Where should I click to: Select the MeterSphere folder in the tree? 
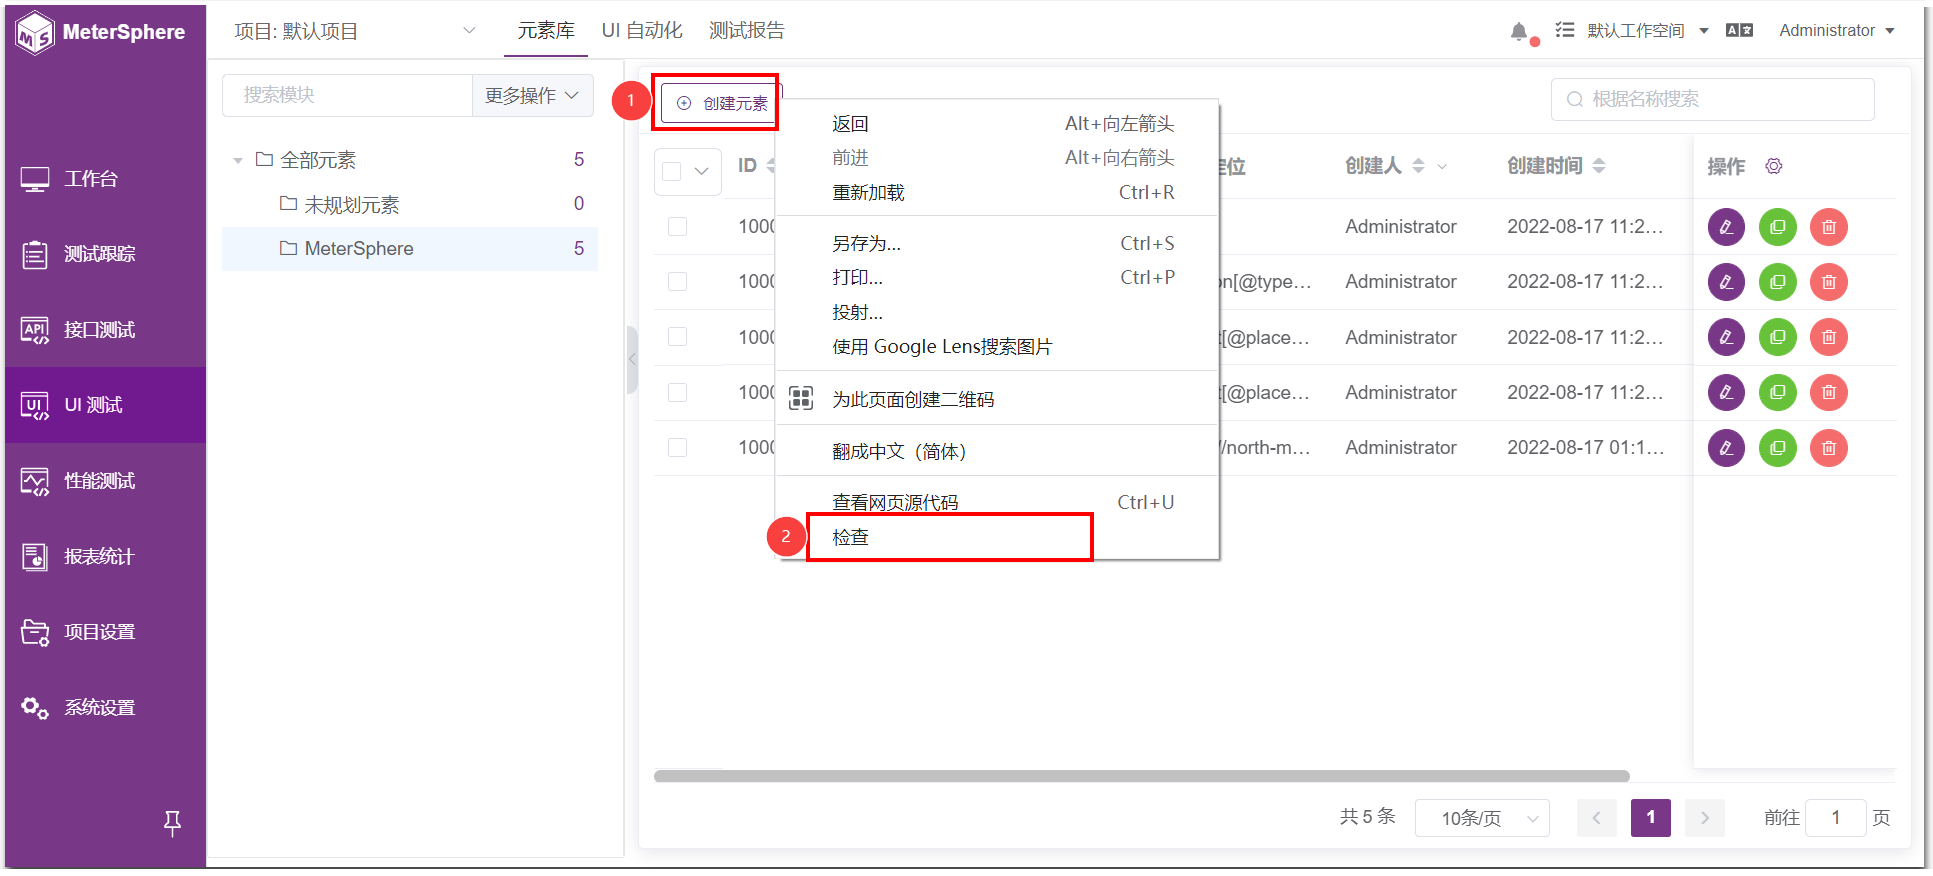pos(410,249)
